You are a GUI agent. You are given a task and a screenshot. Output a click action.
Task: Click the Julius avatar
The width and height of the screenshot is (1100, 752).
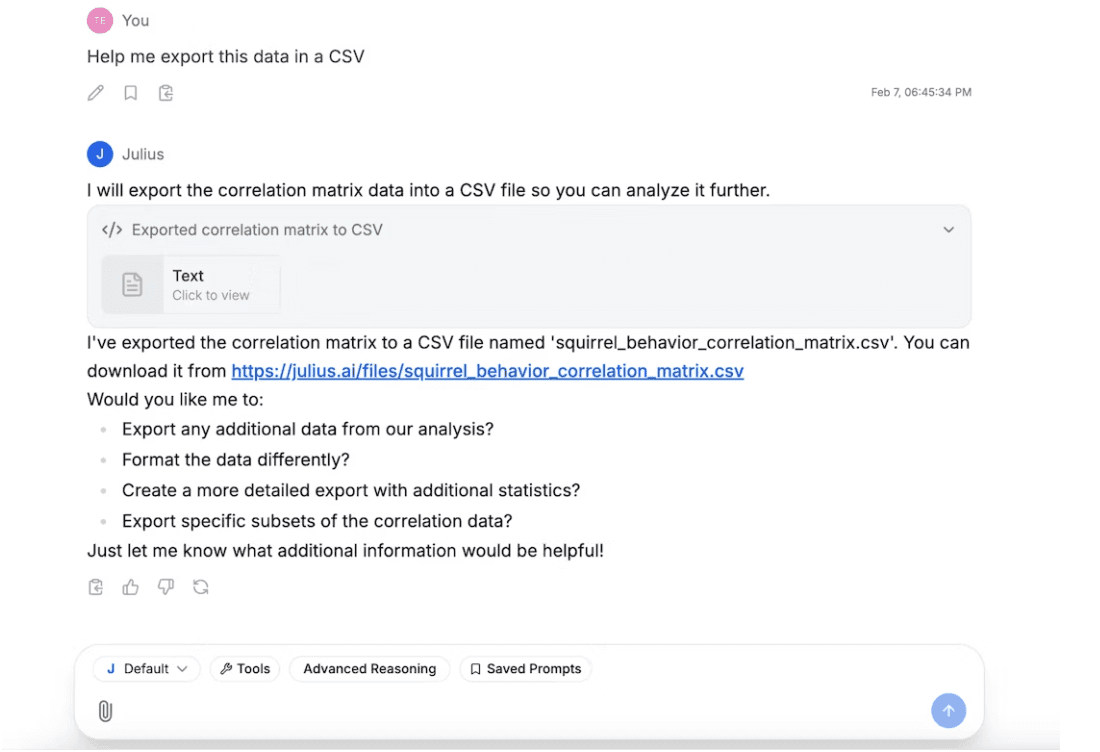[99, 153]
